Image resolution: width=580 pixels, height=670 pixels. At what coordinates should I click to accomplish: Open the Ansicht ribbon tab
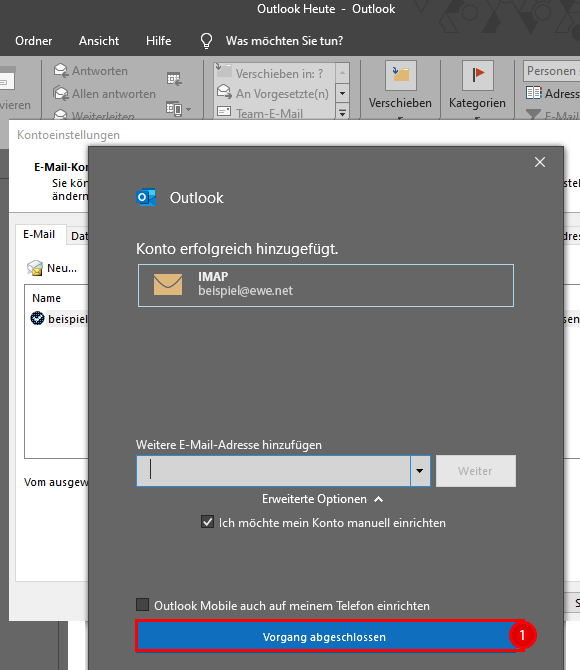(99, 41)
